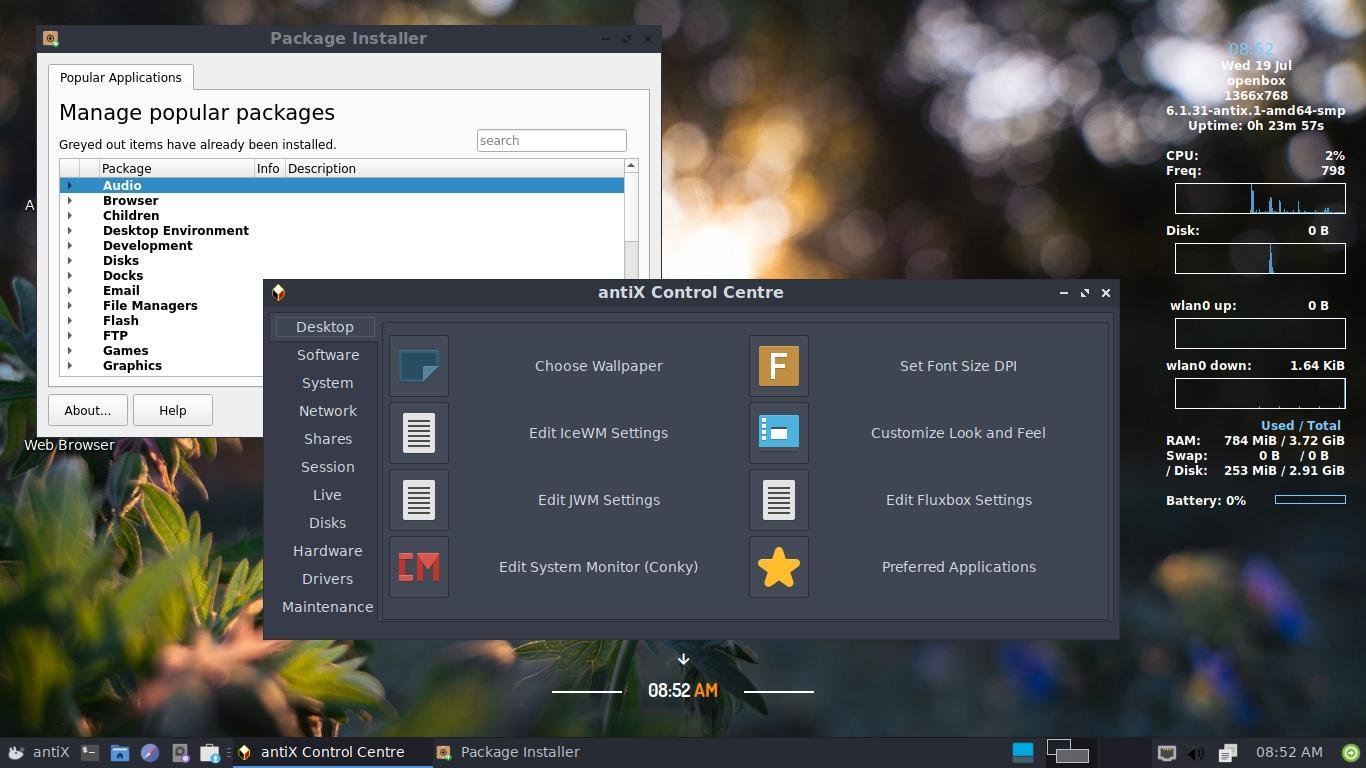1366x768 pixels.
Task: Click the show desktop blue icon
Action: 1023,752
